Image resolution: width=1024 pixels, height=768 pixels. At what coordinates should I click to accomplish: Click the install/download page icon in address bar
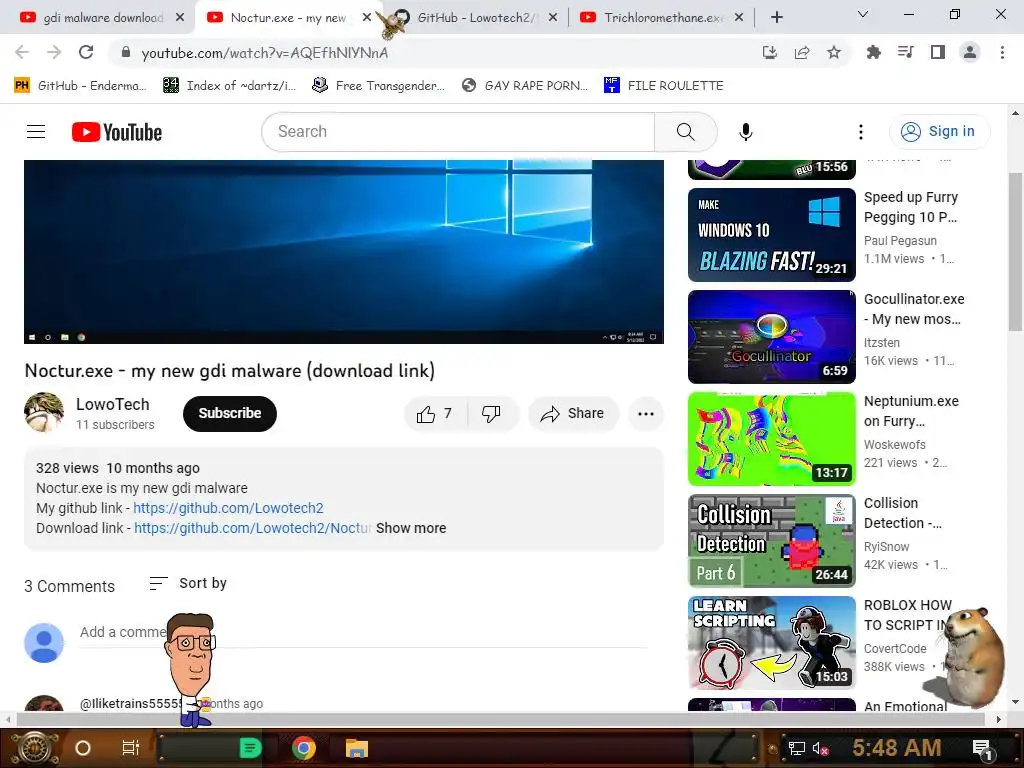pos(770,52)
